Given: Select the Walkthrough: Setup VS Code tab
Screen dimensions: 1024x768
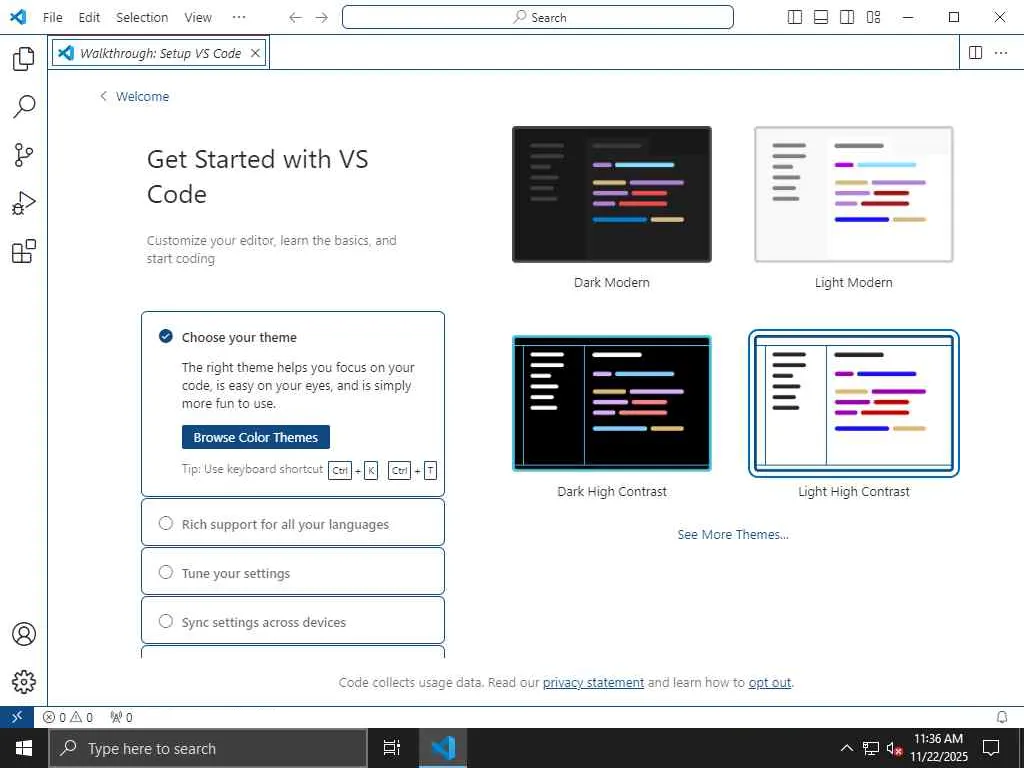Looking at the screenshot, I should [x=159, y=54].
